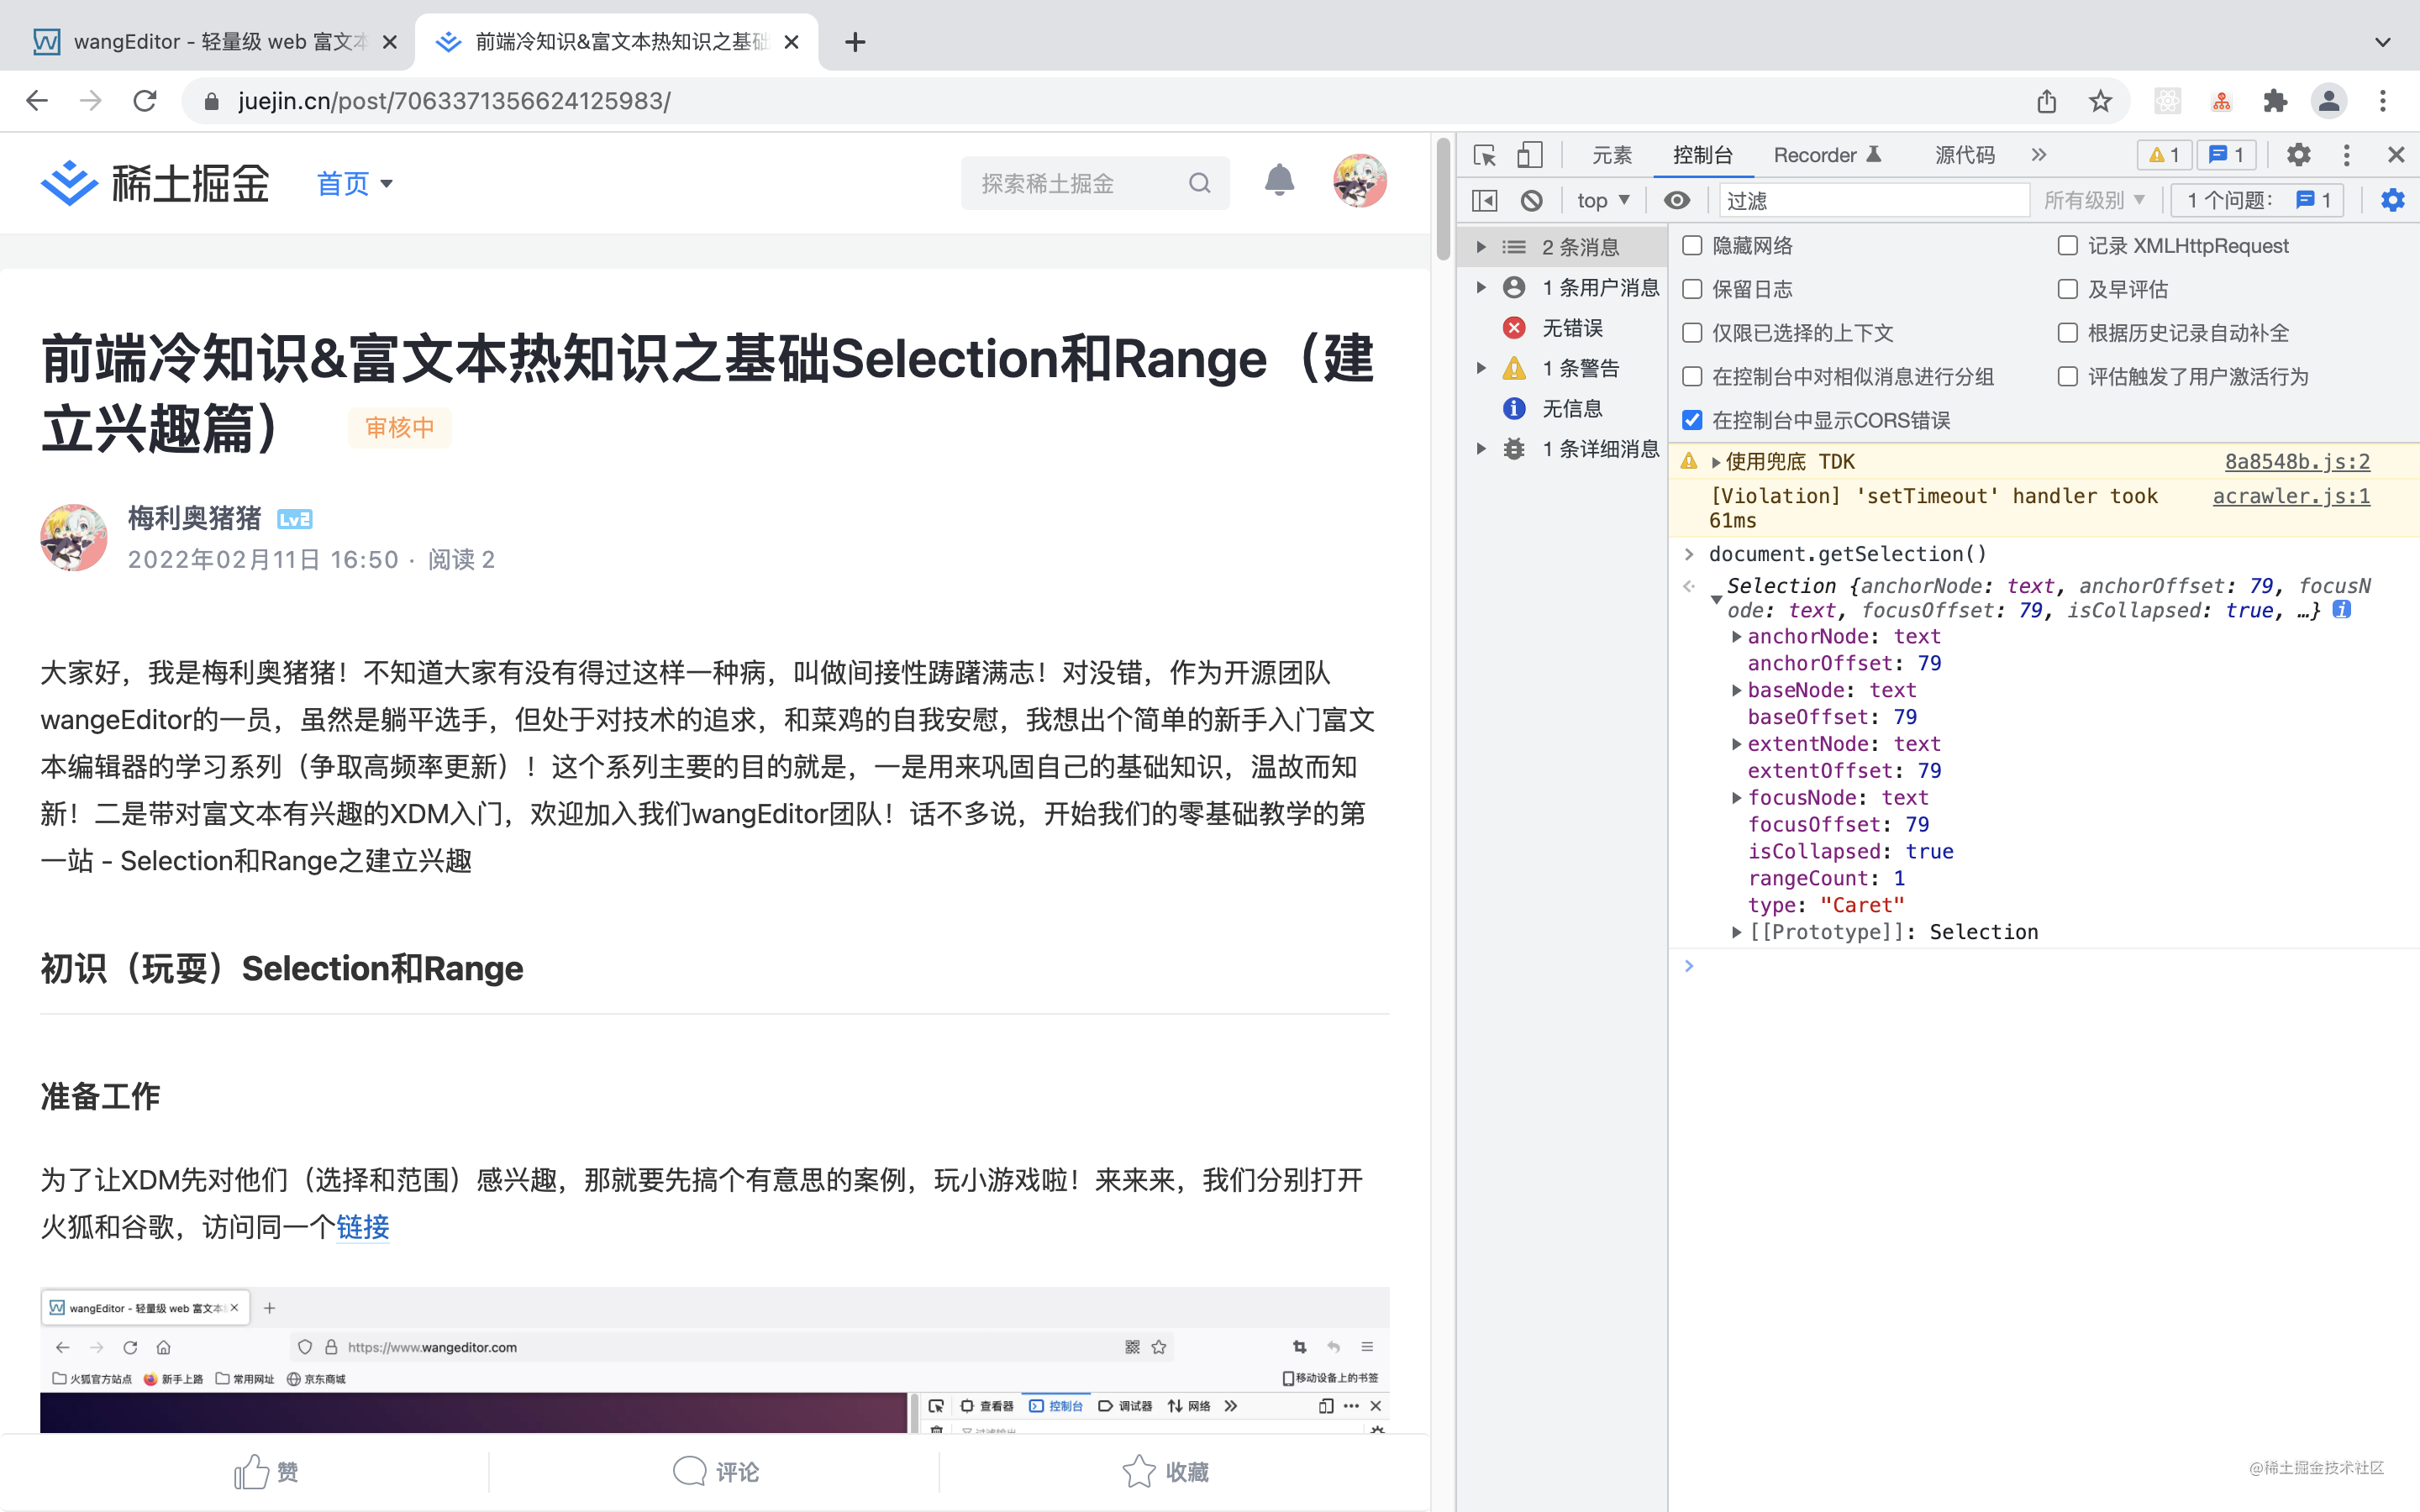Image resolution: width=2420 pixels, height=1512 pixels.
Task: Expand the anchorNode property
Action: [x=1737, y=637]
